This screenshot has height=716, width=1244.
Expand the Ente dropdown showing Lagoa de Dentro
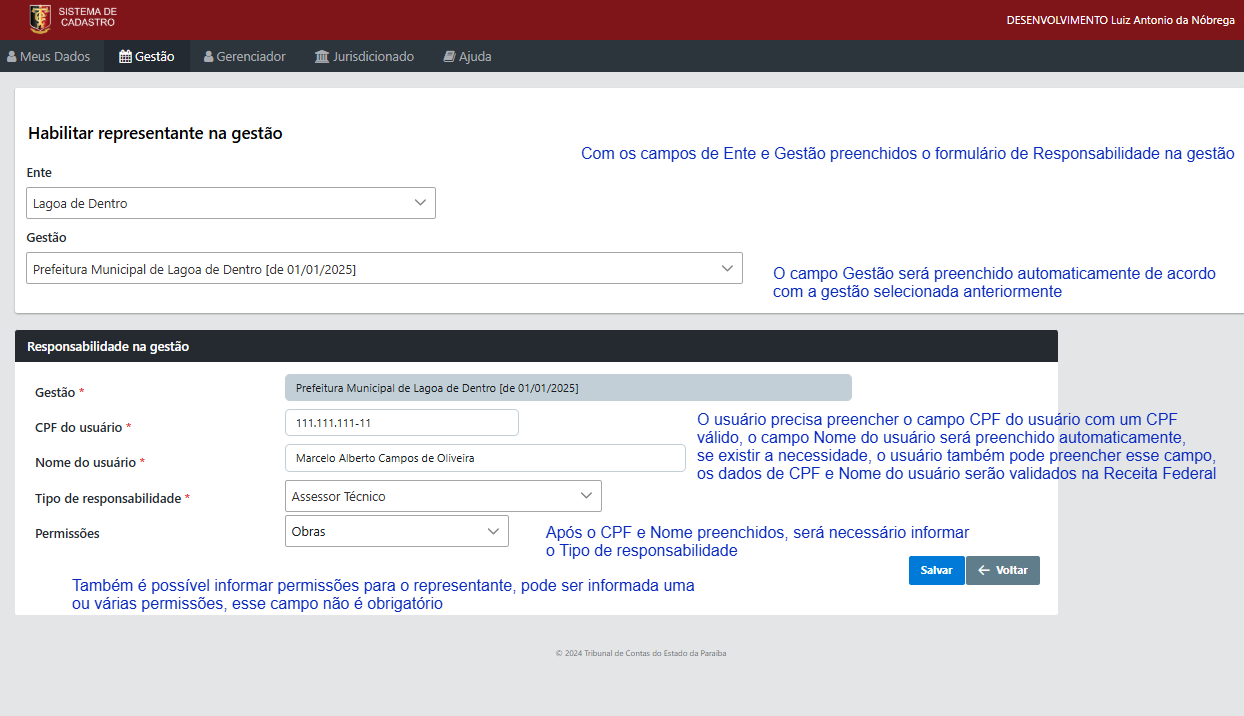(231, 203)
